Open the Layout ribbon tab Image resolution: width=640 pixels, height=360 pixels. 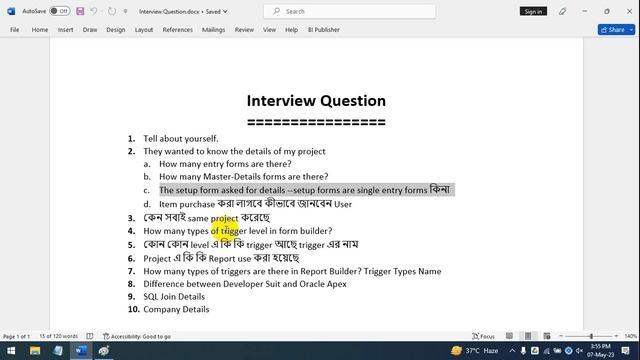tap(144, 30)
